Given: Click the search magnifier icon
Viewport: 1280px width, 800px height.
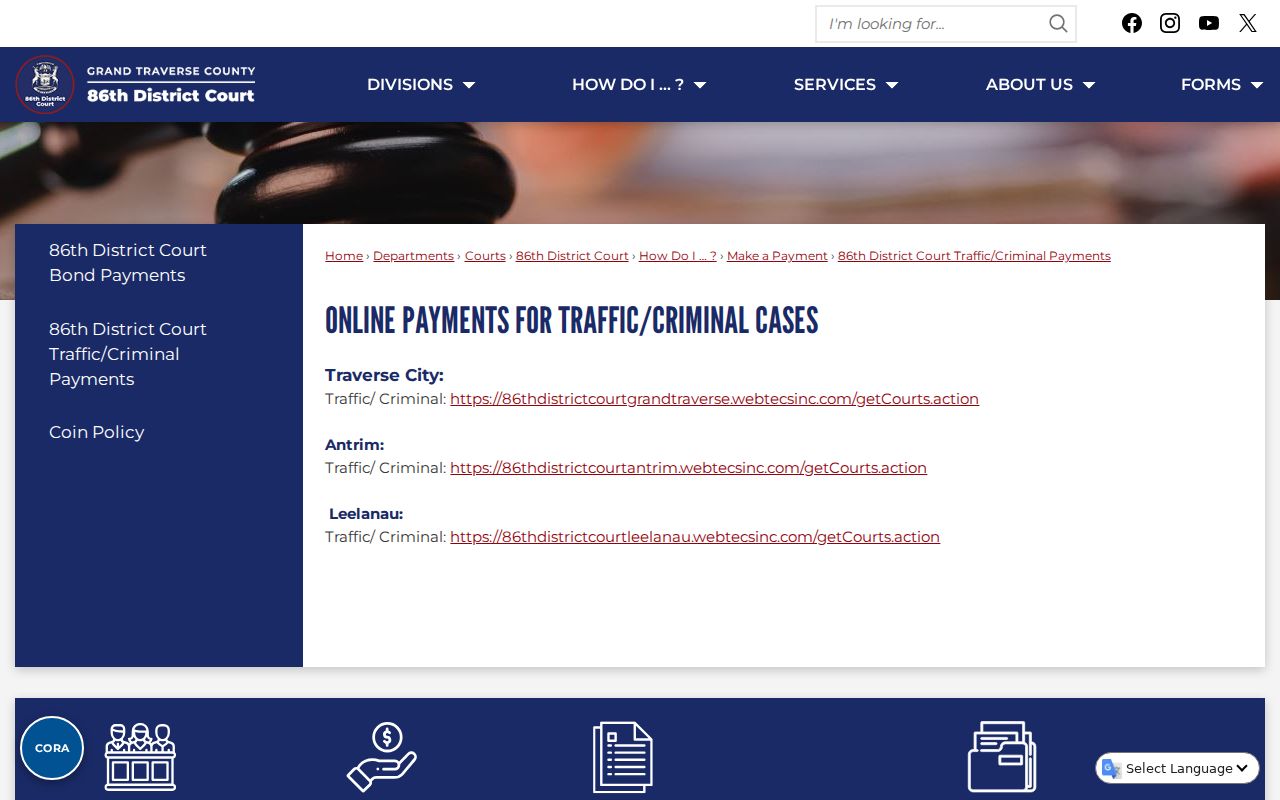Looking at the screenshot, I should point(1058,24).
